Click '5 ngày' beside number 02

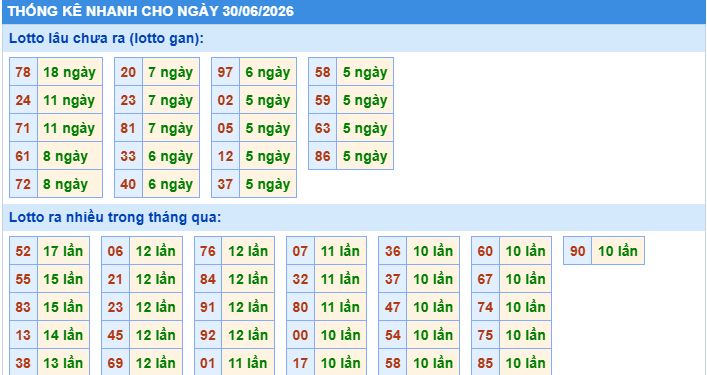click(x=267, y=101)
